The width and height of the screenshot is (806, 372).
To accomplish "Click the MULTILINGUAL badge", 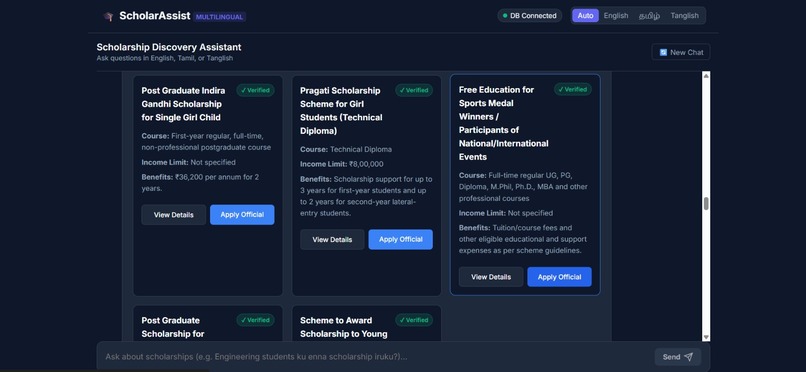I will pyautogui.click(x=219, y=17).
